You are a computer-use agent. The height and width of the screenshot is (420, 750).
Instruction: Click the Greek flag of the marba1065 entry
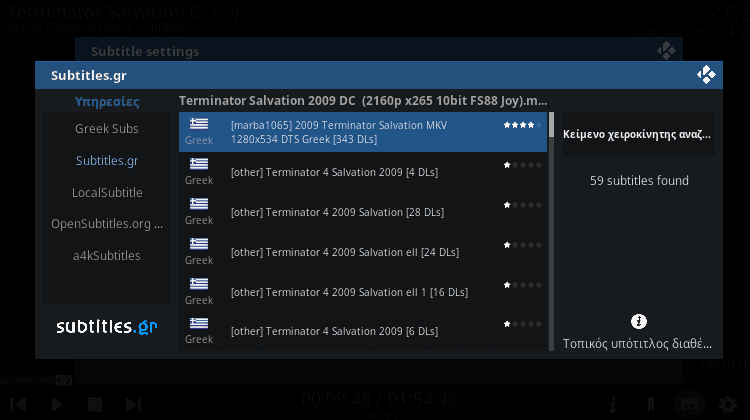[199, 124]
